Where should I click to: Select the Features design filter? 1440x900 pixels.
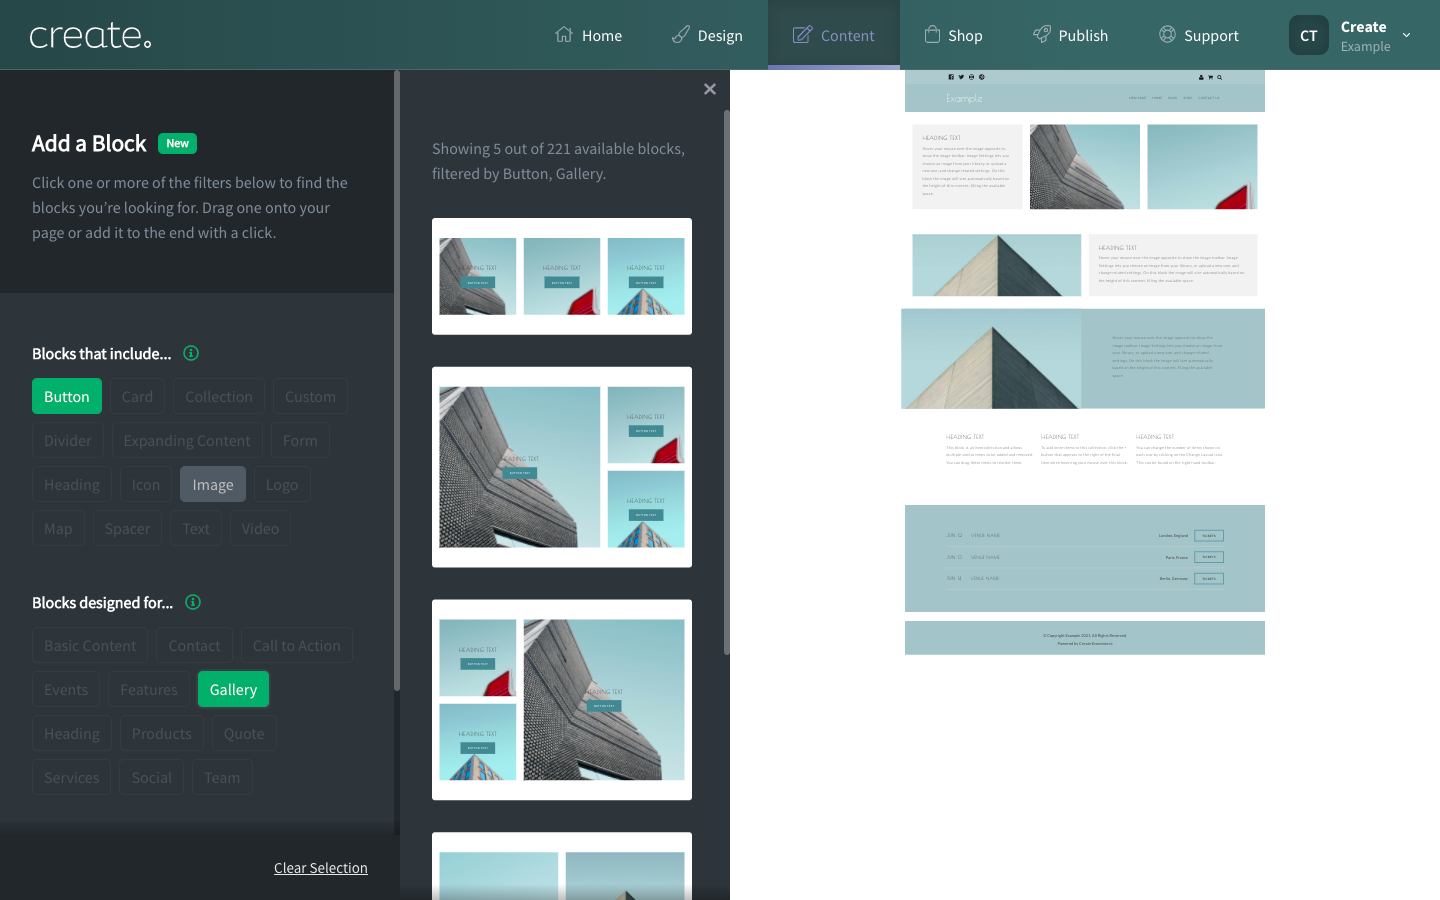pyautogui.click(x=149, y=689)
